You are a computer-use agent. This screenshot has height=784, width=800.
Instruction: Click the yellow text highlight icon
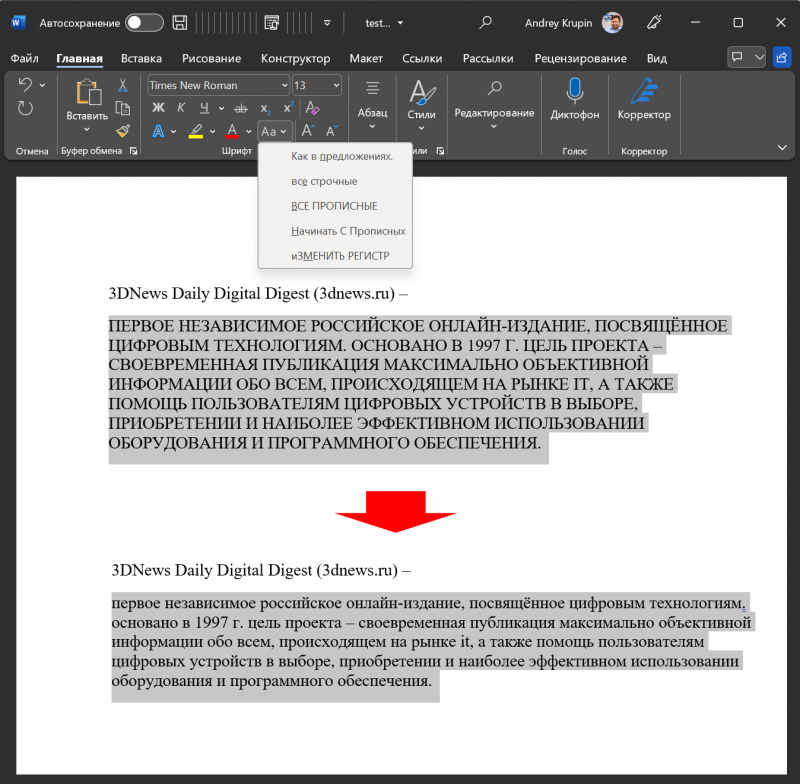click(x=196, y=131)
